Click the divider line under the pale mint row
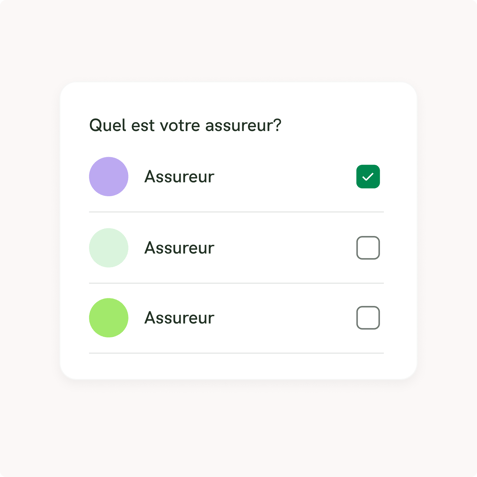Image resolution: width=477 pixels, height=477 pixels. [236, 283]
